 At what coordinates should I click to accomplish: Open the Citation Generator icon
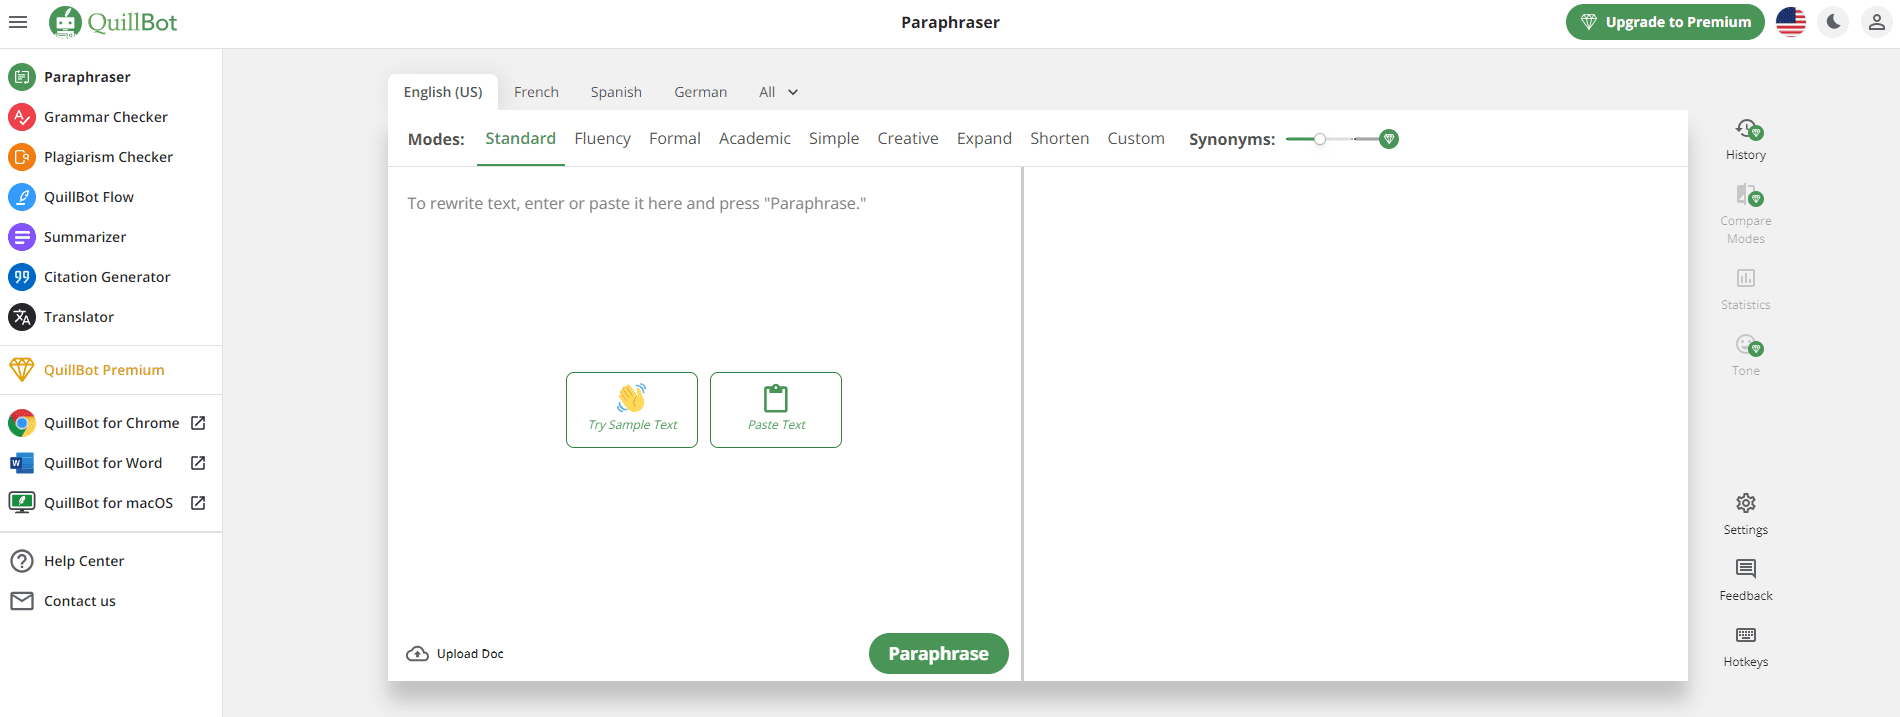click(x=21, y=277)
